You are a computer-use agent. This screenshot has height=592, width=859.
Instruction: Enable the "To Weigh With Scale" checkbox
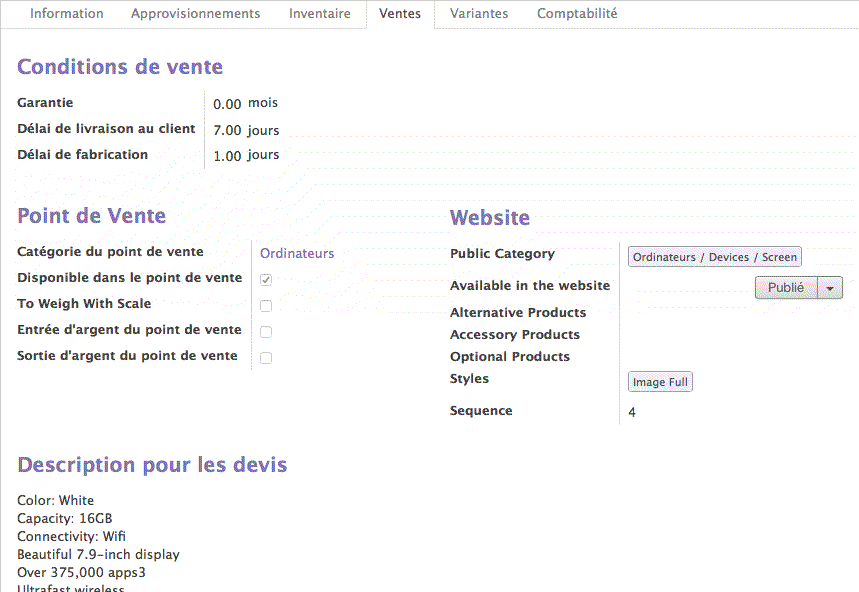265,305
